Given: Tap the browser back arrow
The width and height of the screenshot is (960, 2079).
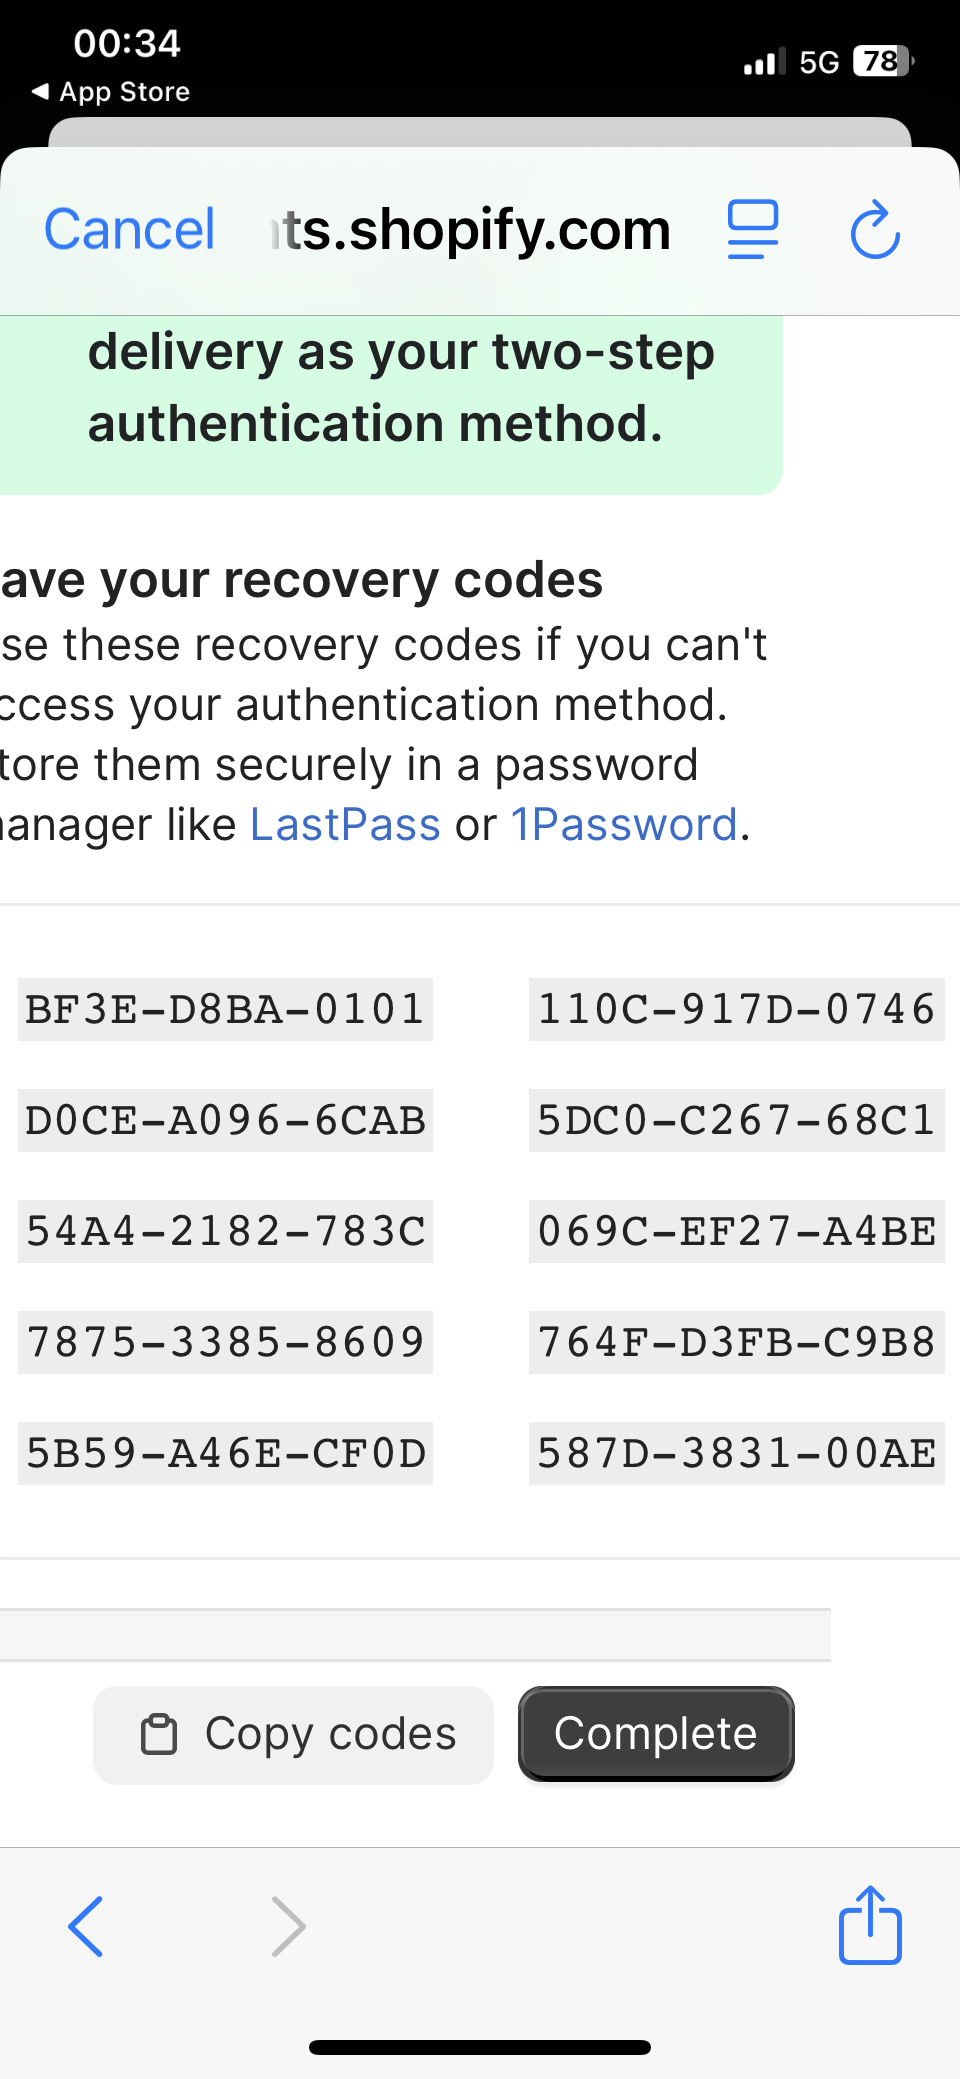Looking at the screenshot, I should (x=86, y=1926).
